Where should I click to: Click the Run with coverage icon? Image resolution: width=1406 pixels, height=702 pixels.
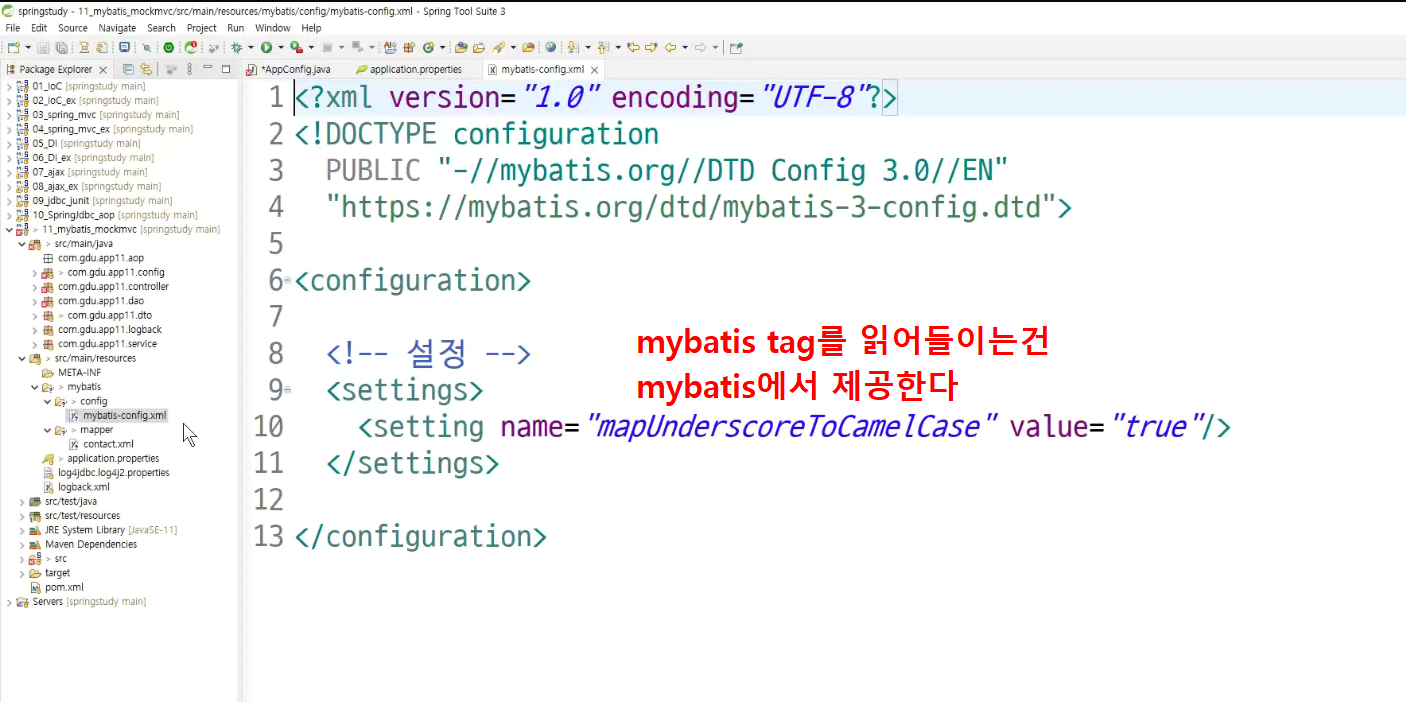[x=296, y=47]
